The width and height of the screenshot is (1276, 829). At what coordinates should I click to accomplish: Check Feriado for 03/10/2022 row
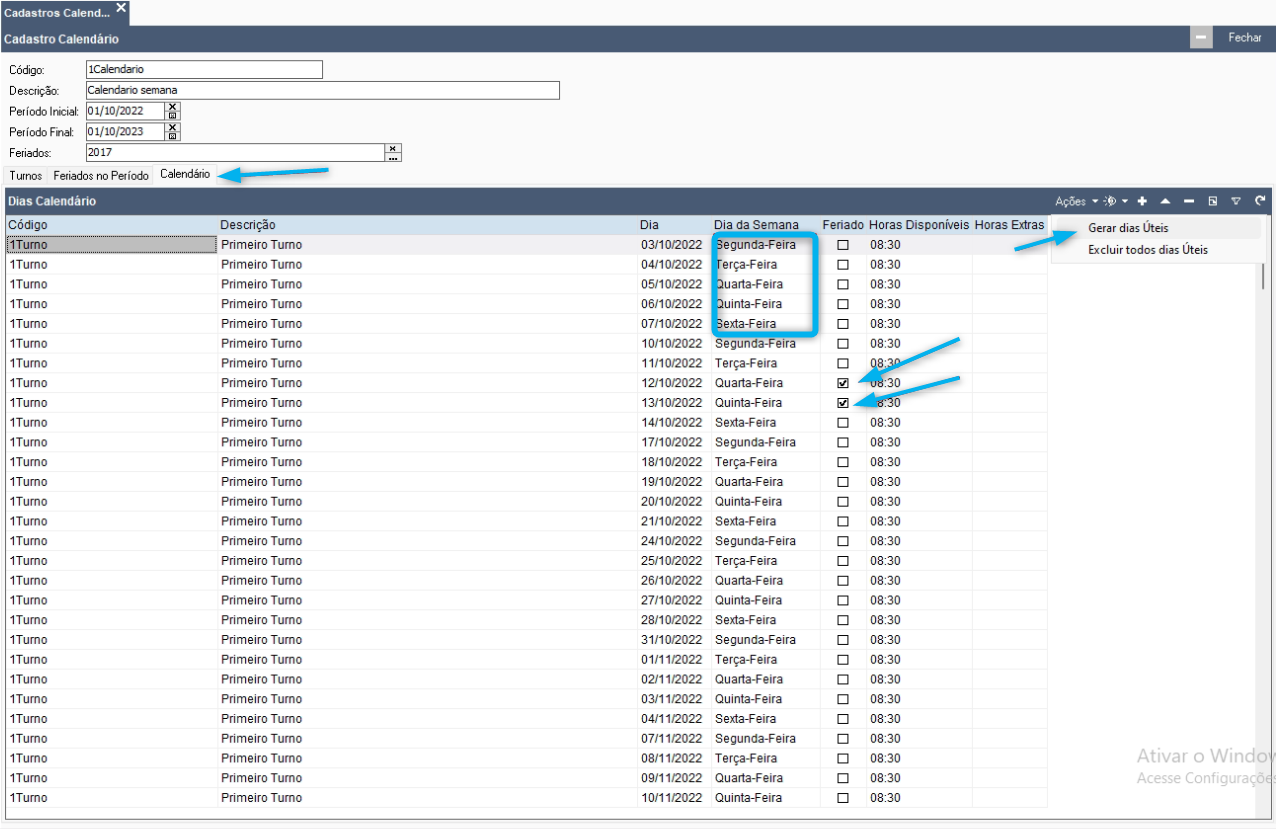[843, 245]
